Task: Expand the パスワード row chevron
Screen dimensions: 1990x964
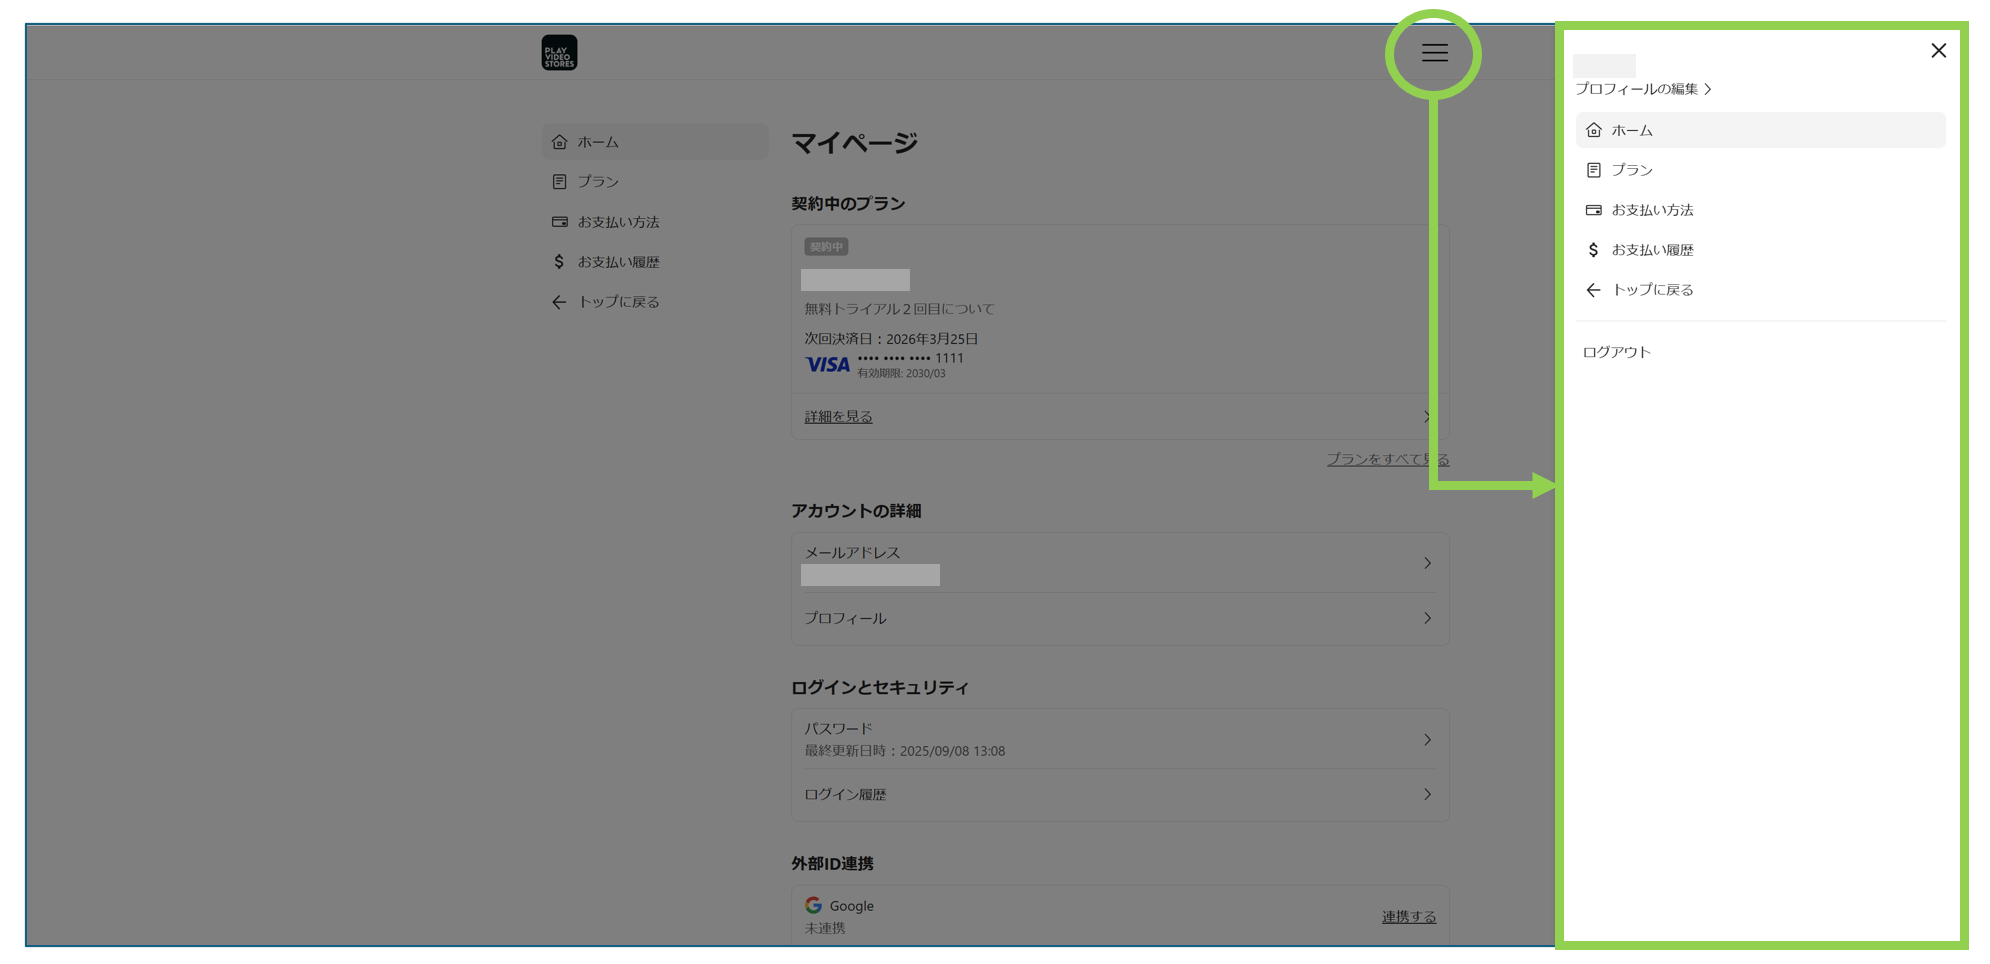Action: pyautogui.click(x=1427, y=740)
